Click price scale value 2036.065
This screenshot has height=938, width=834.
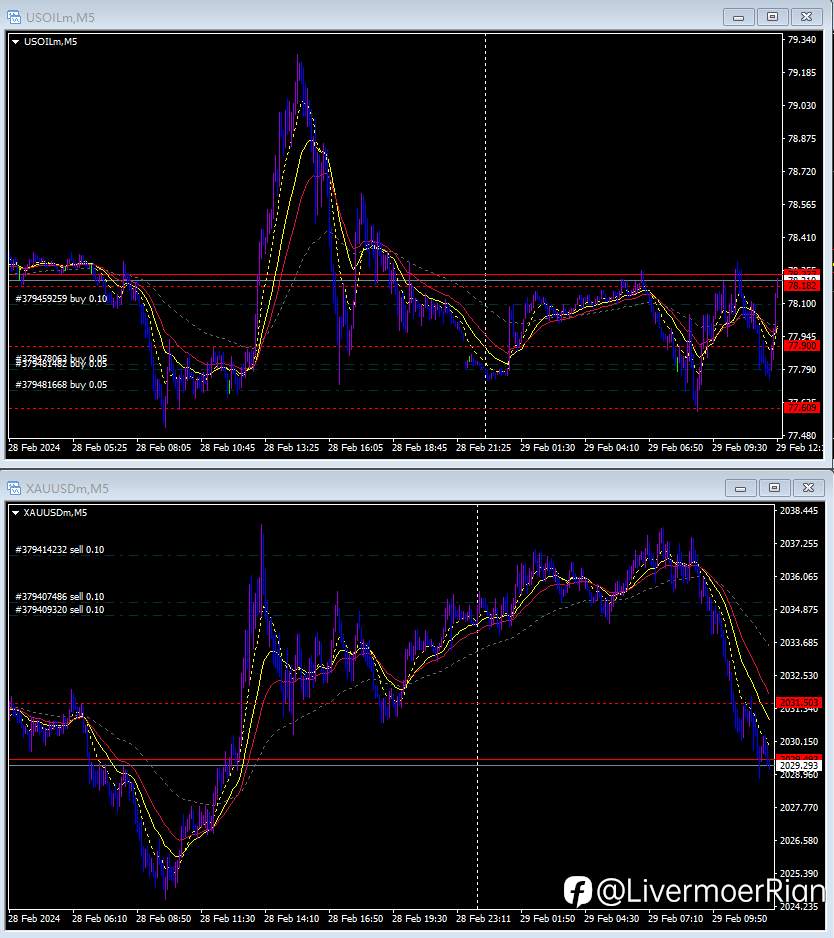[799, 577]
